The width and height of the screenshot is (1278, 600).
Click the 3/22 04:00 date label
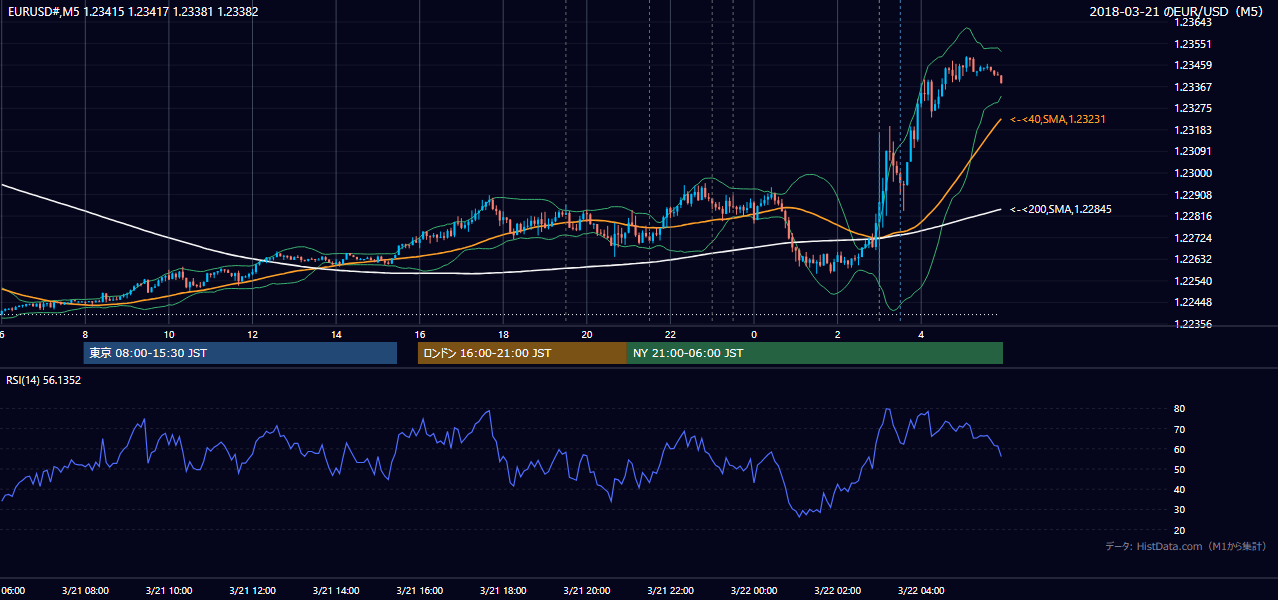pyautogui.click(x=920, y=591)
